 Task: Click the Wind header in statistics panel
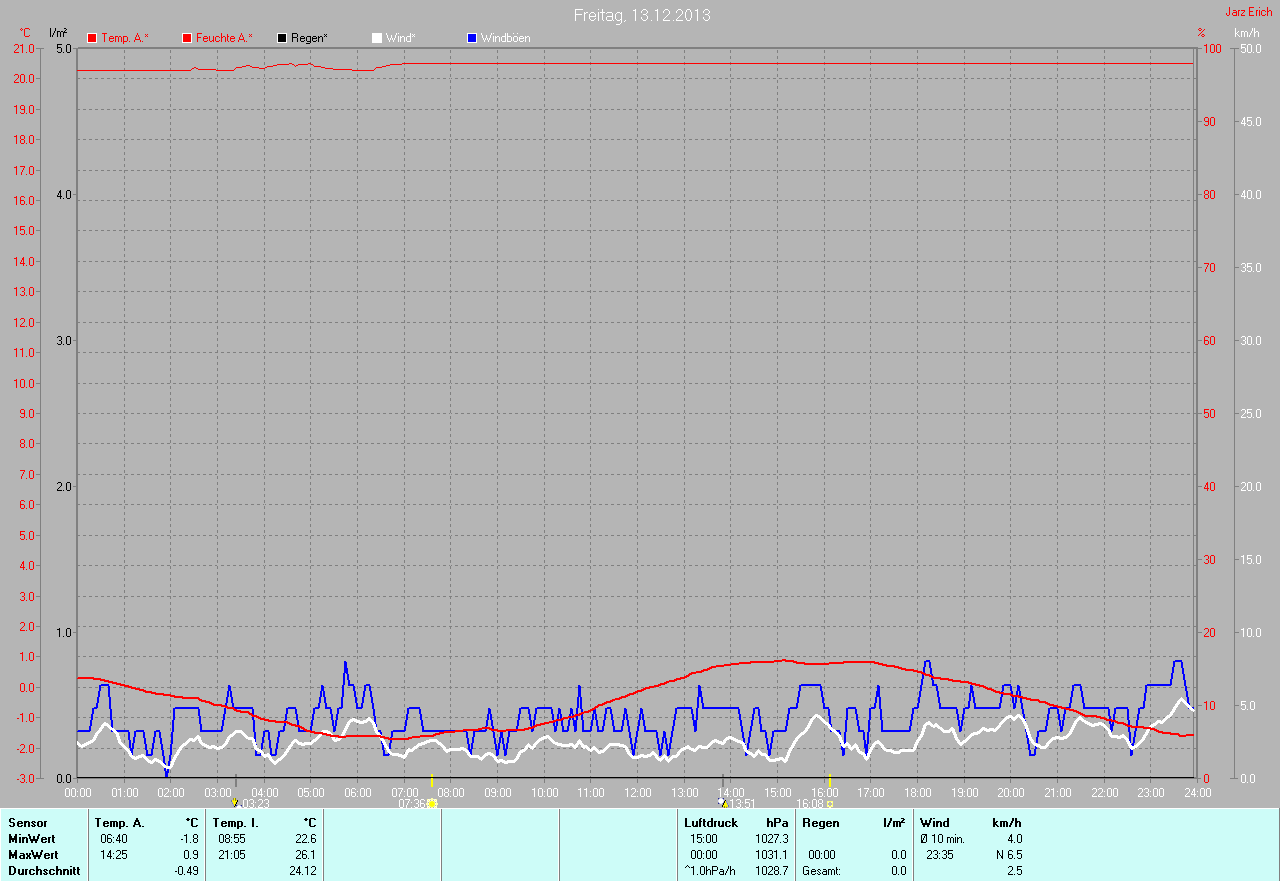[x=935, y=823]
